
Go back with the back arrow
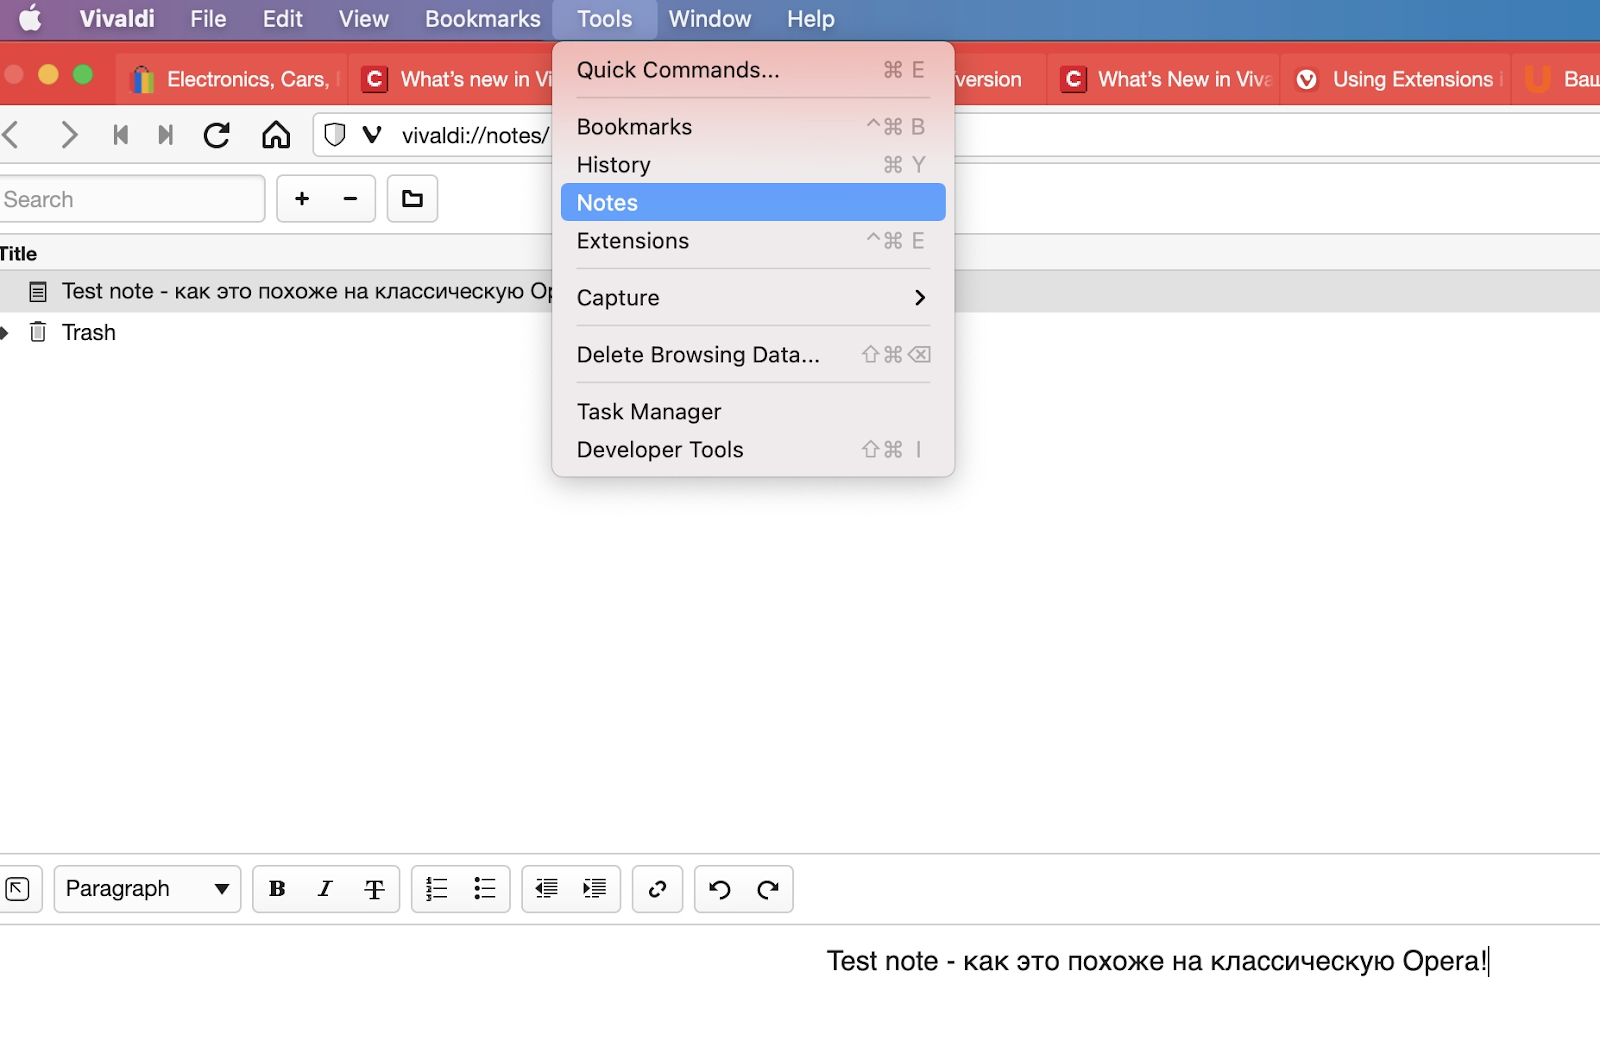pyautogui.click(x=12, y=134)
